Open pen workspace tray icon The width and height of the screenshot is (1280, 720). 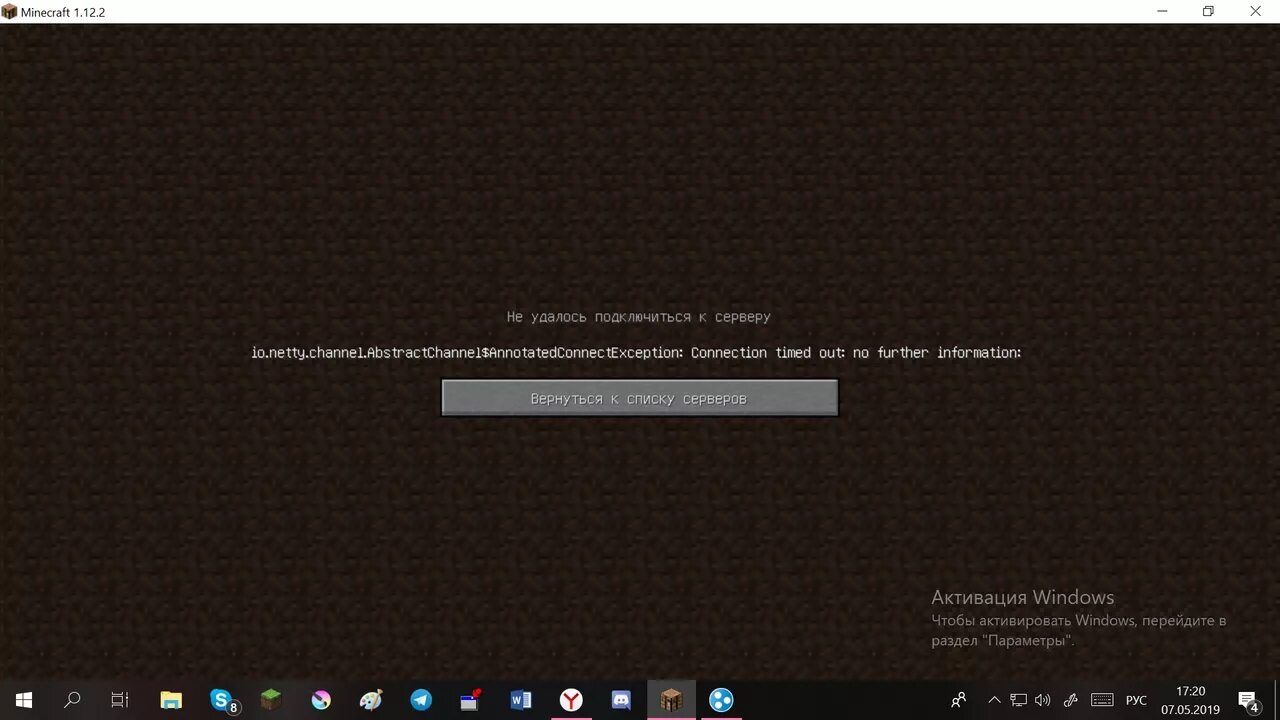tap(1070, 700)
